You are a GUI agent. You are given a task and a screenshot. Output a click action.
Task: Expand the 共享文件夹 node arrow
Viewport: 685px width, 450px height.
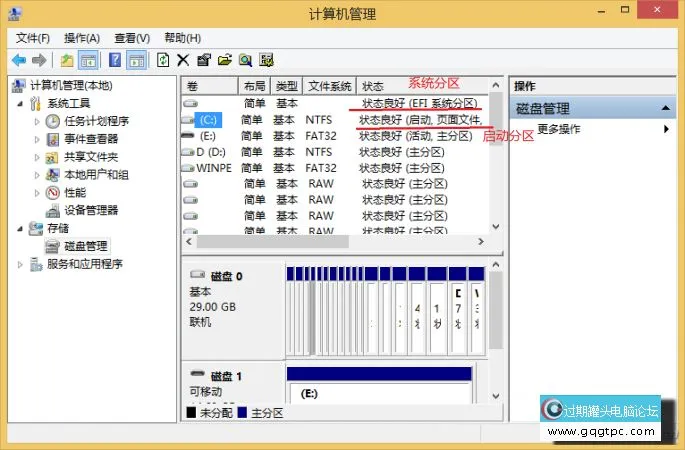(x=37, y=157)
